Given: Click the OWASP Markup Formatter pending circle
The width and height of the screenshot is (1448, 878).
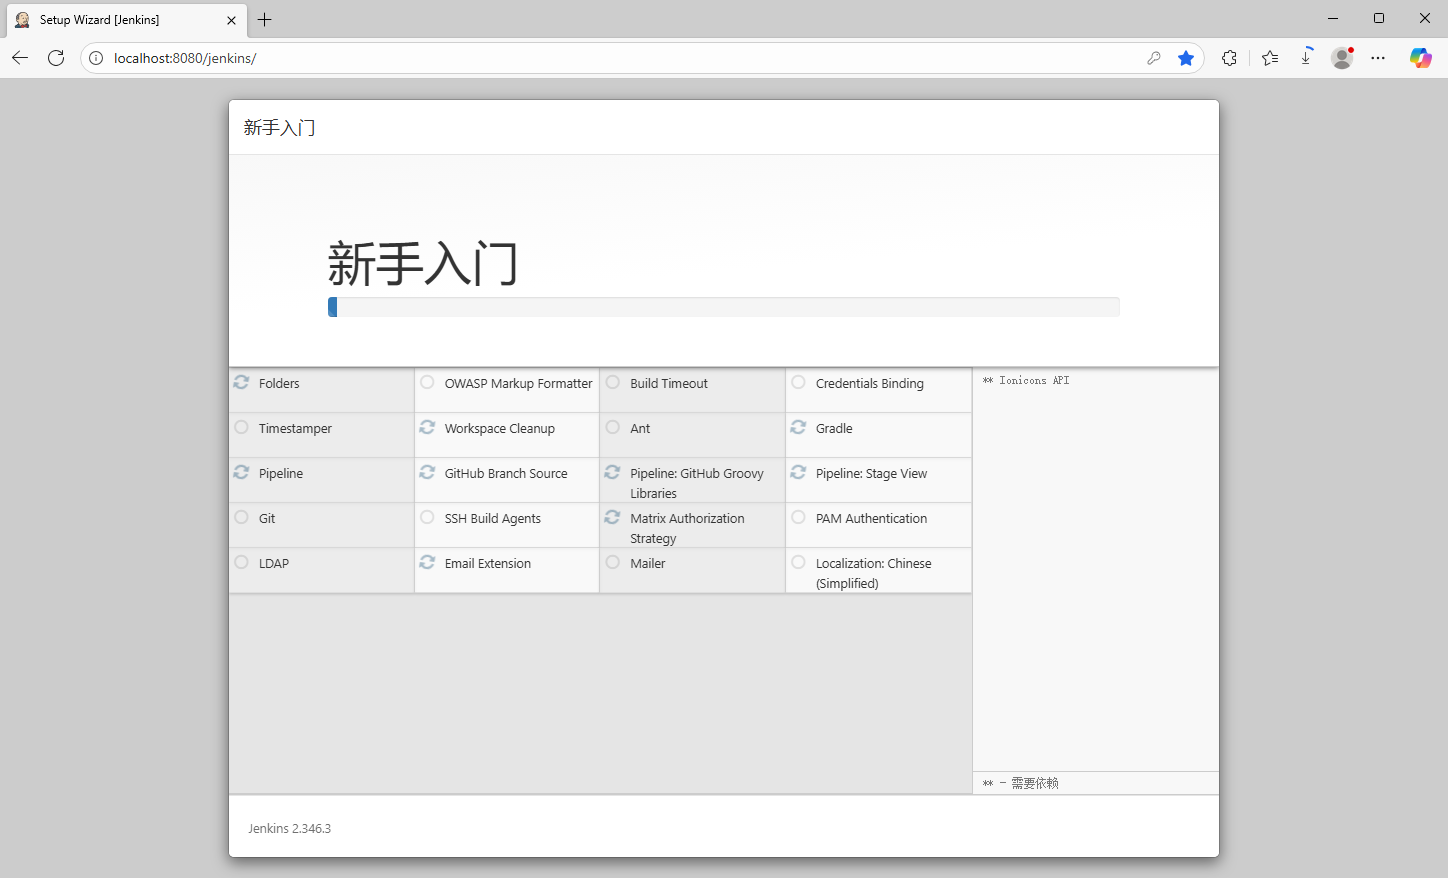Looking at the screenshot, I should 427,382.
